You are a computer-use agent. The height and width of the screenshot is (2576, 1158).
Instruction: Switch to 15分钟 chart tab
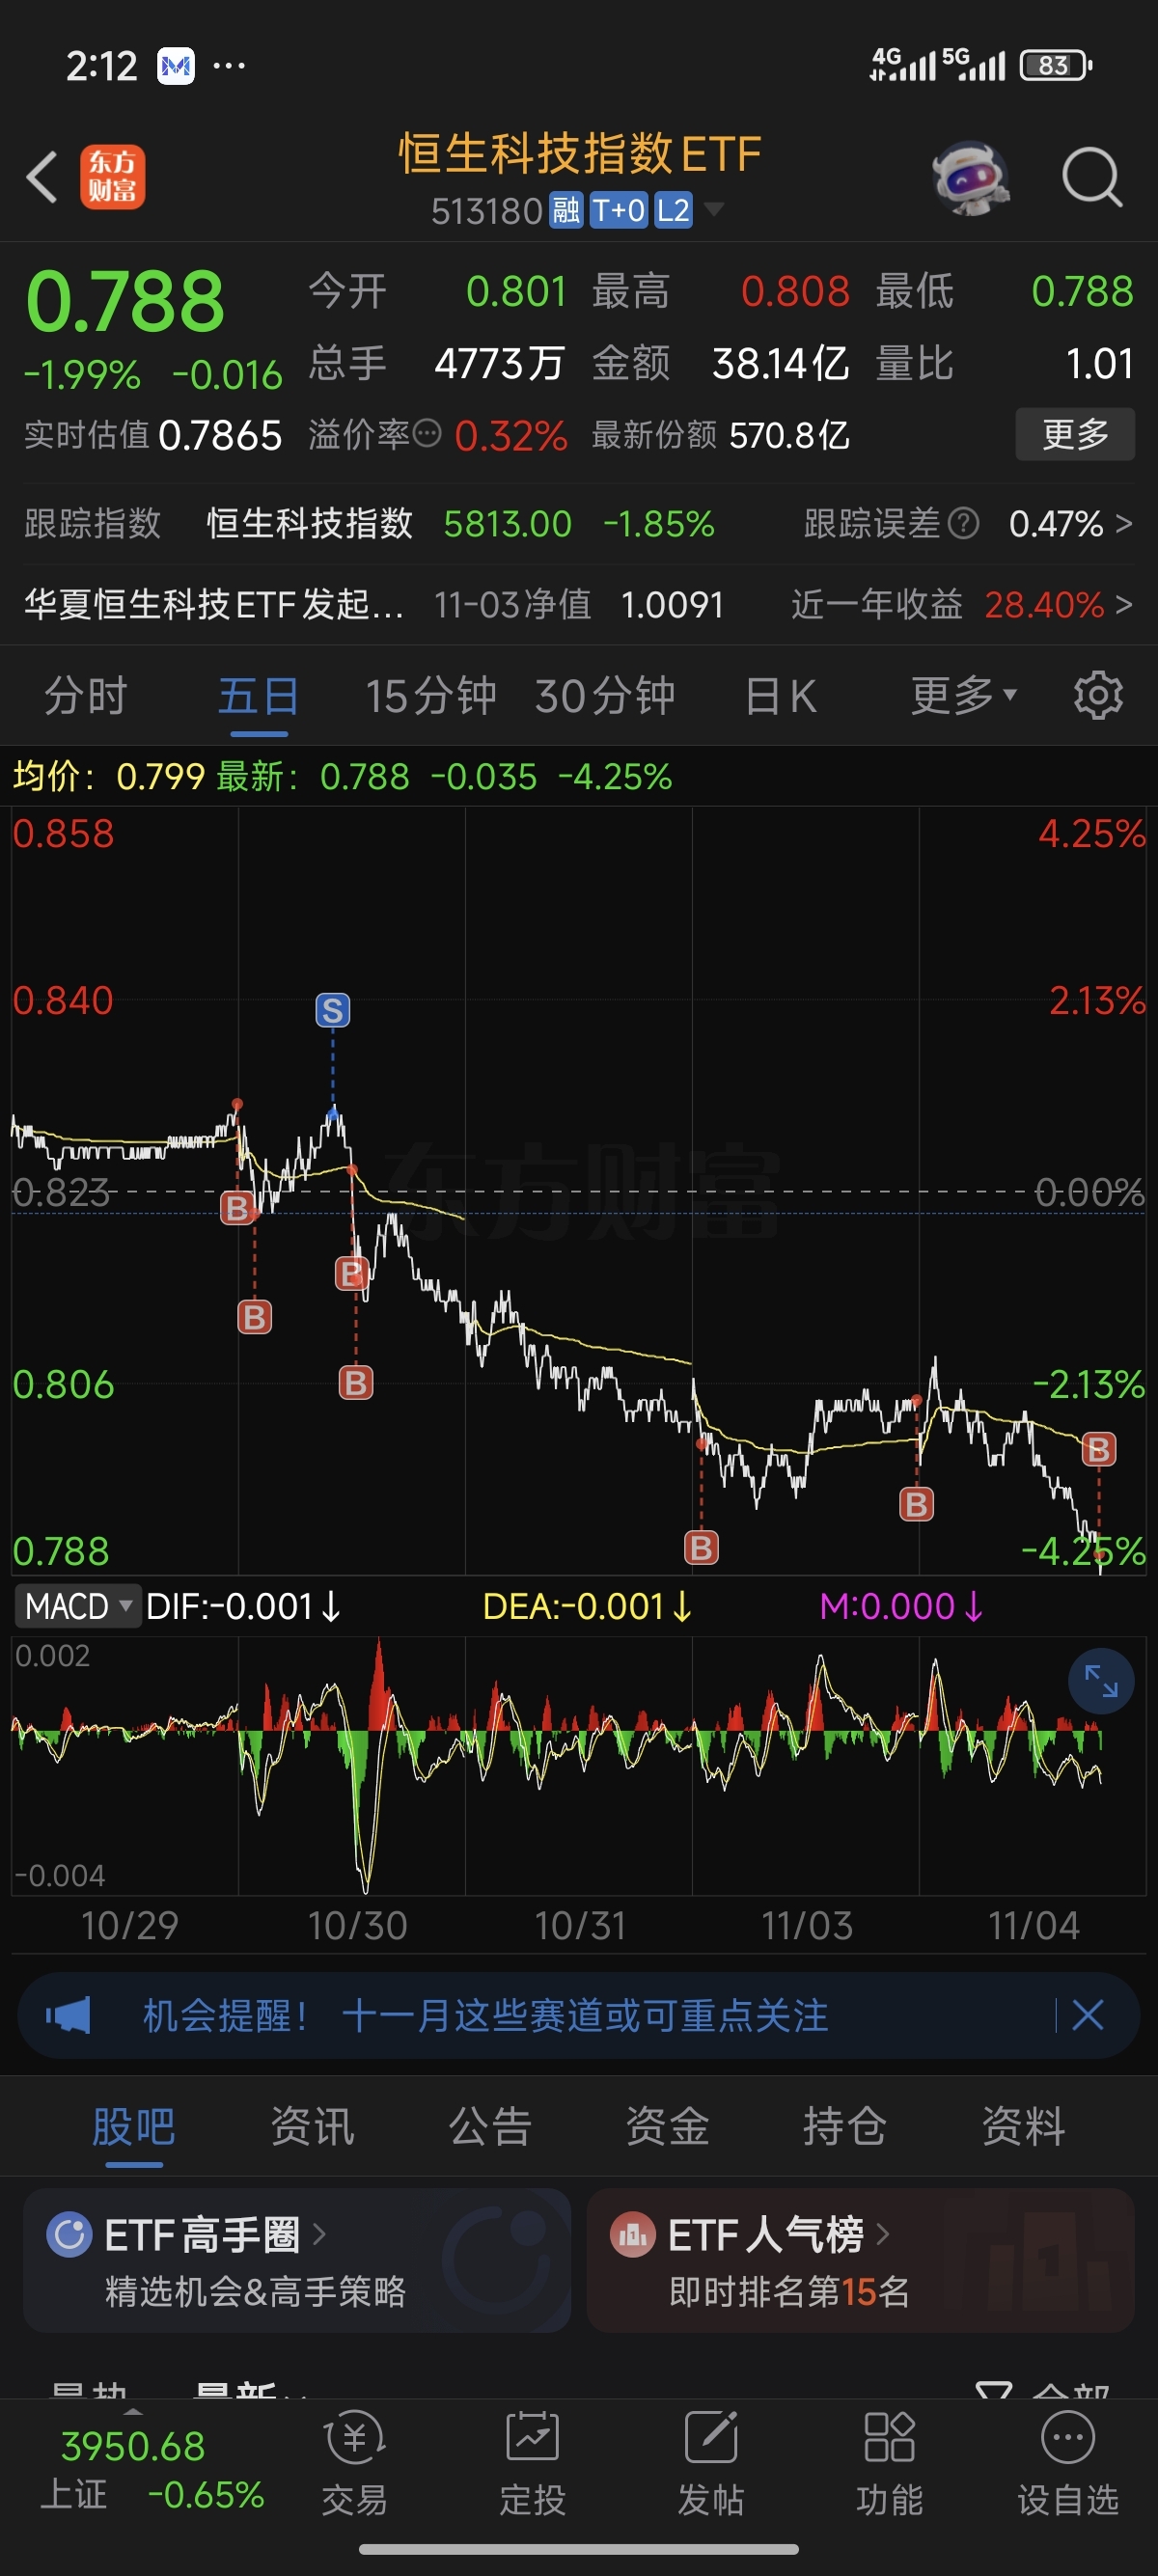[x=430, y=695]
